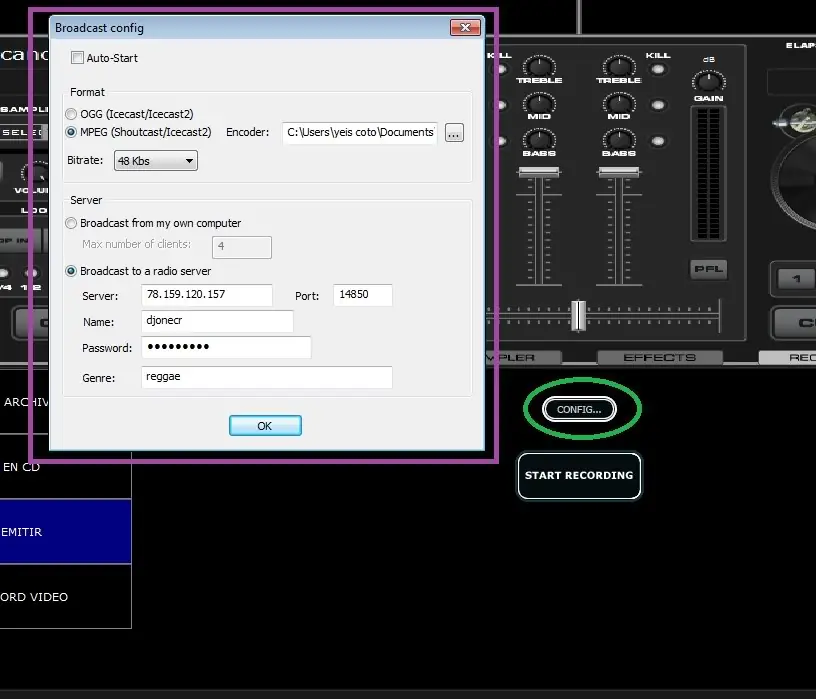Choose Broadcast from my own computer

point(71,223)
